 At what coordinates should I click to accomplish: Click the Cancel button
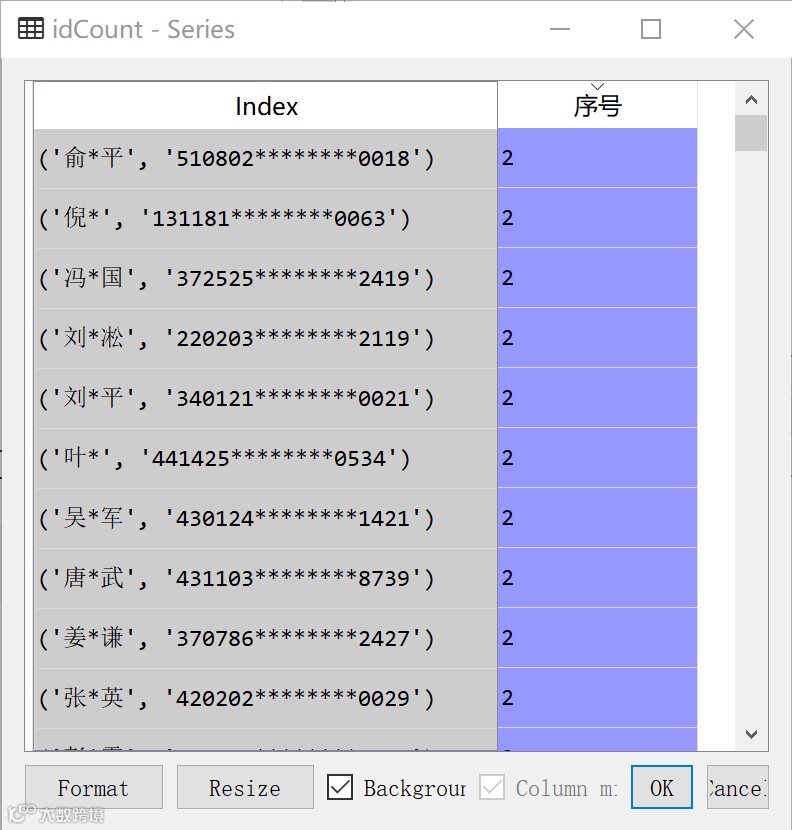tap(737, 787)
